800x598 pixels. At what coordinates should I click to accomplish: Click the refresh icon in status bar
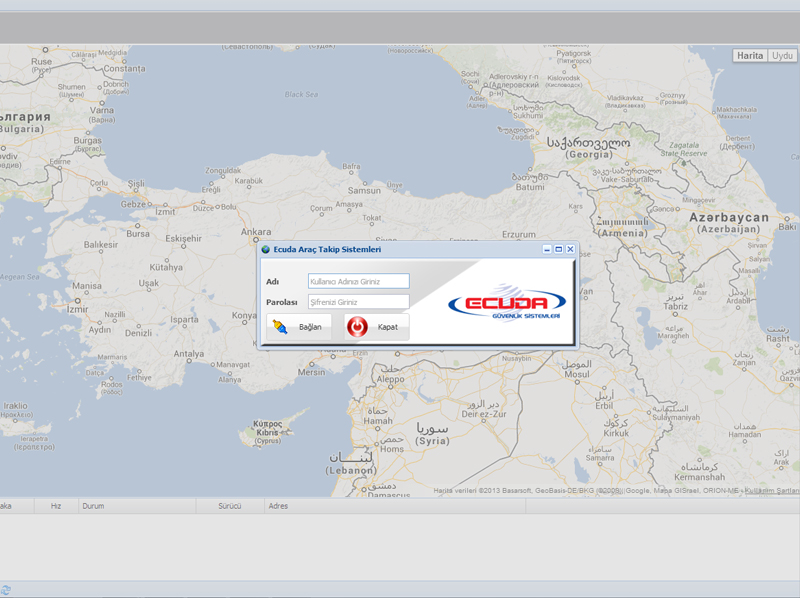coord(5,590)
